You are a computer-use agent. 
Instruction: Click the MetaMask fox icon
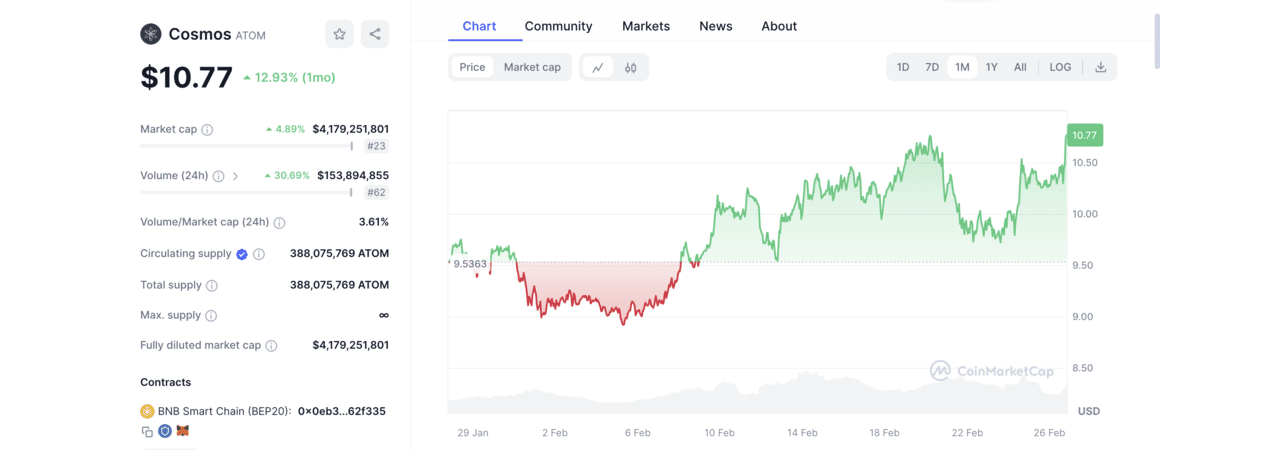183,431
